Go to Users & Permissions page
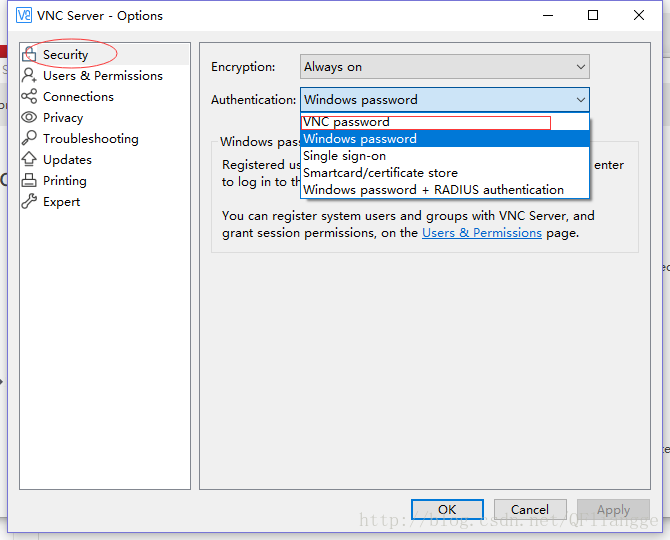Image resolution: width=670 pixels, height=540 pixels. 105,75
